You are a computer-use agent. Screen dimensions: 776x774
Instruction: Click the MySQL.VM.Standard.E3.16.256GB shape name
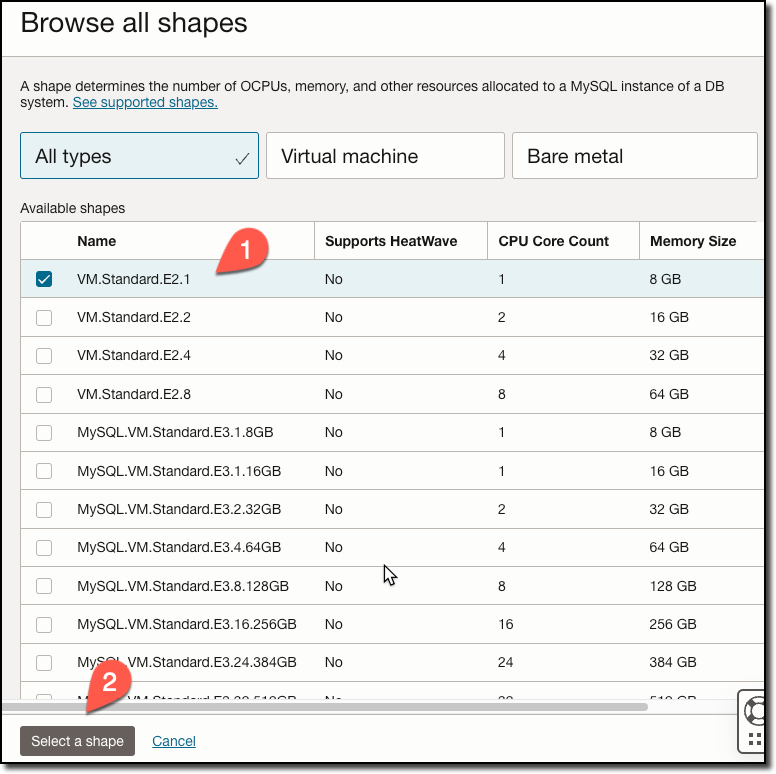187,625
